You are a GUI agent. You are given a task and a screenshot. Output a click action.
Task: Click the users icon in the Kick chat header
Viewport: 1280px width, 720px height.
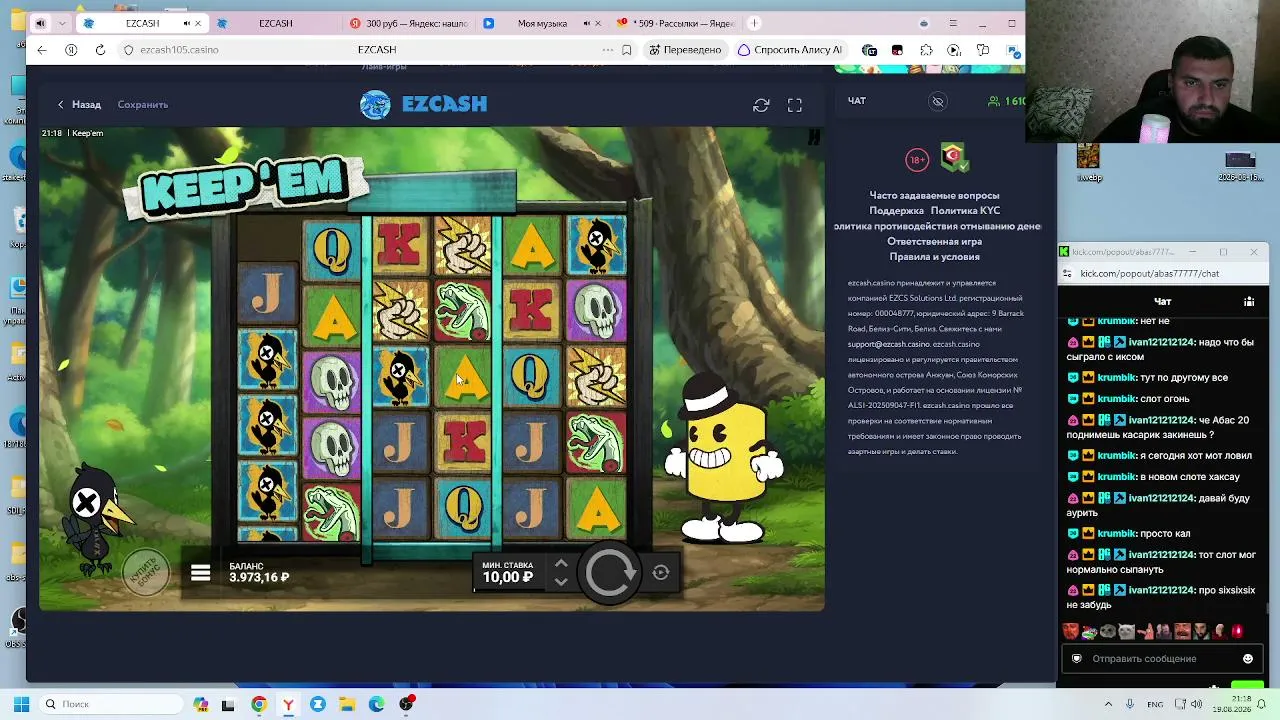[1249, 301]
